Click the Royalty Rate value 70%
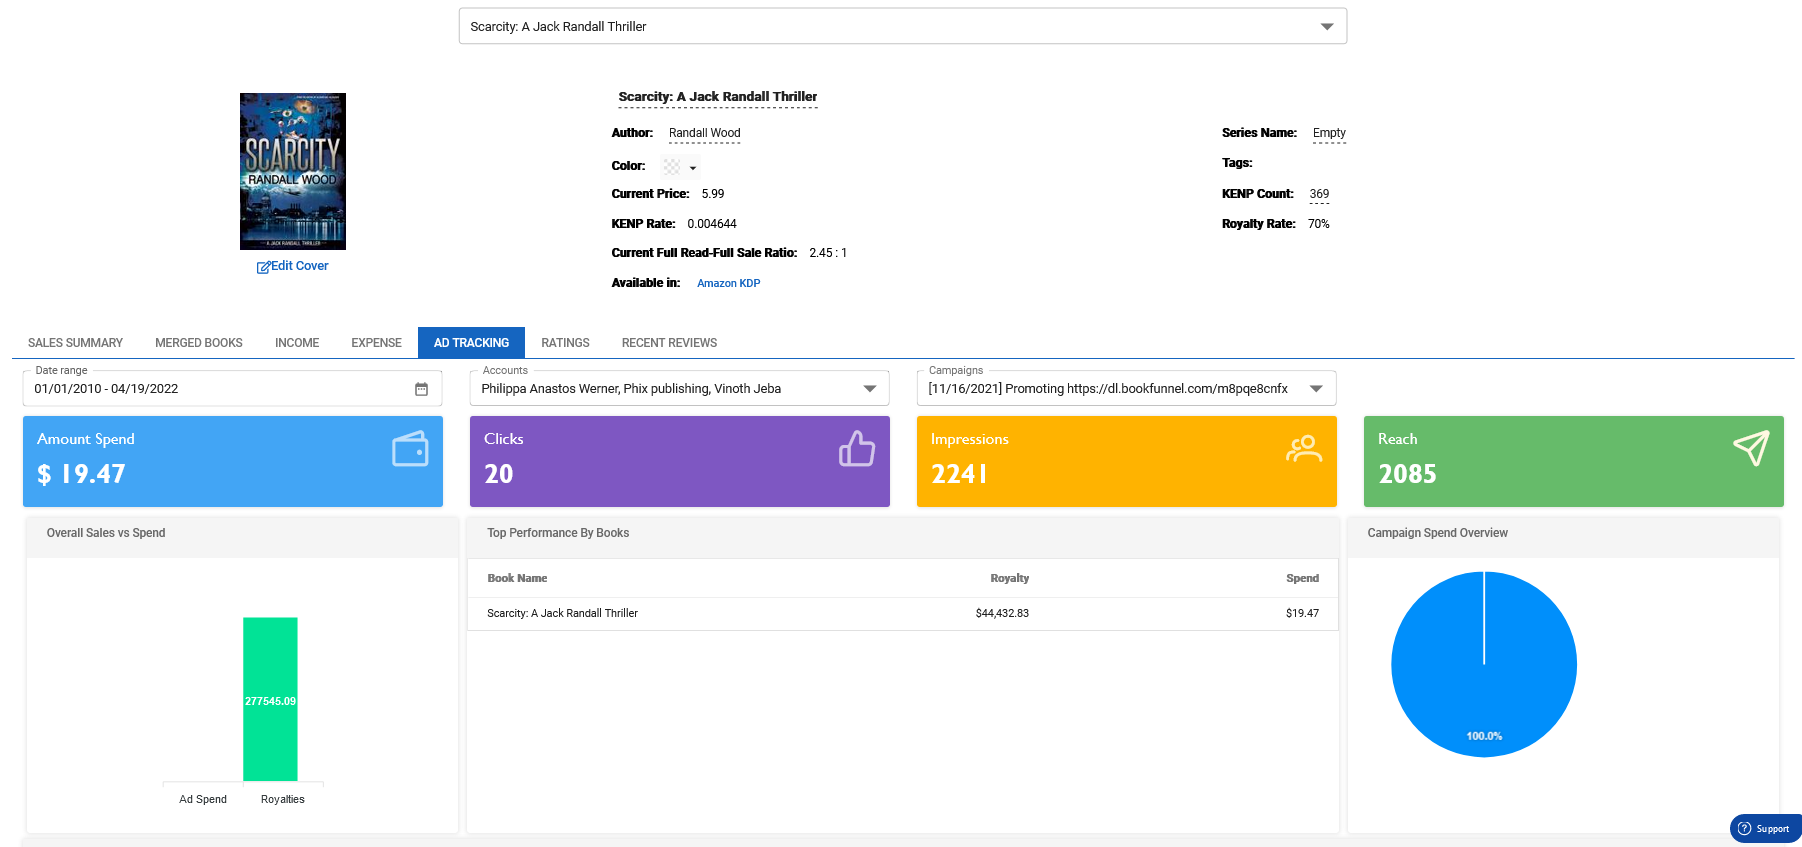 coord(1319,224)
